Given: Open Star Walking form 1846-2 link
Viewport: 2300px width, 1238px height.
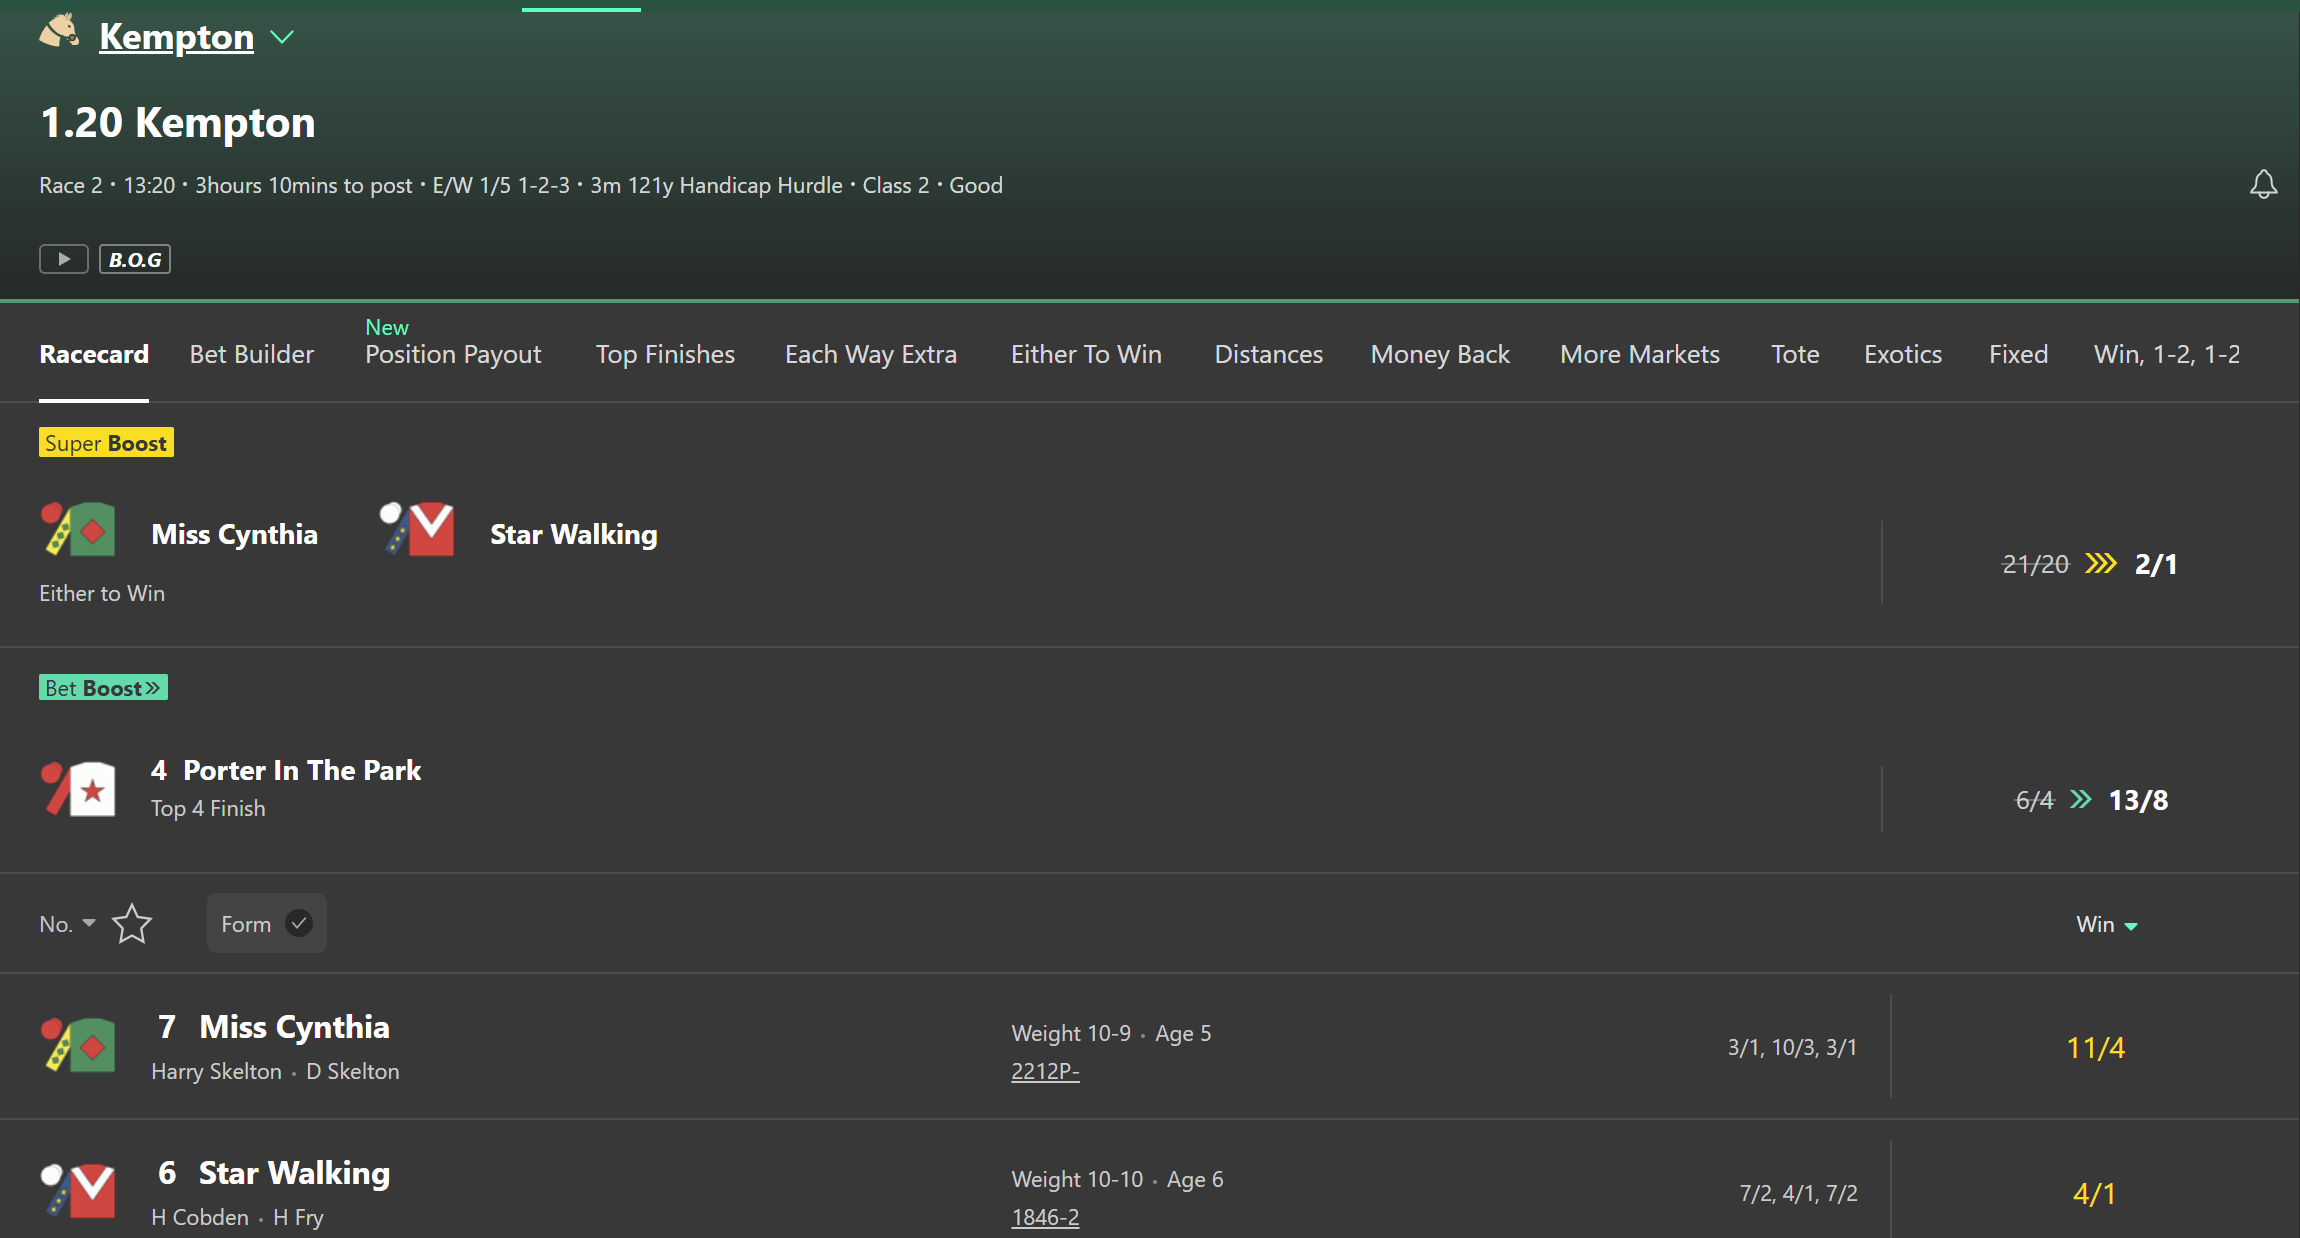Looking at the screenshot, I should coord(1045,1217).
